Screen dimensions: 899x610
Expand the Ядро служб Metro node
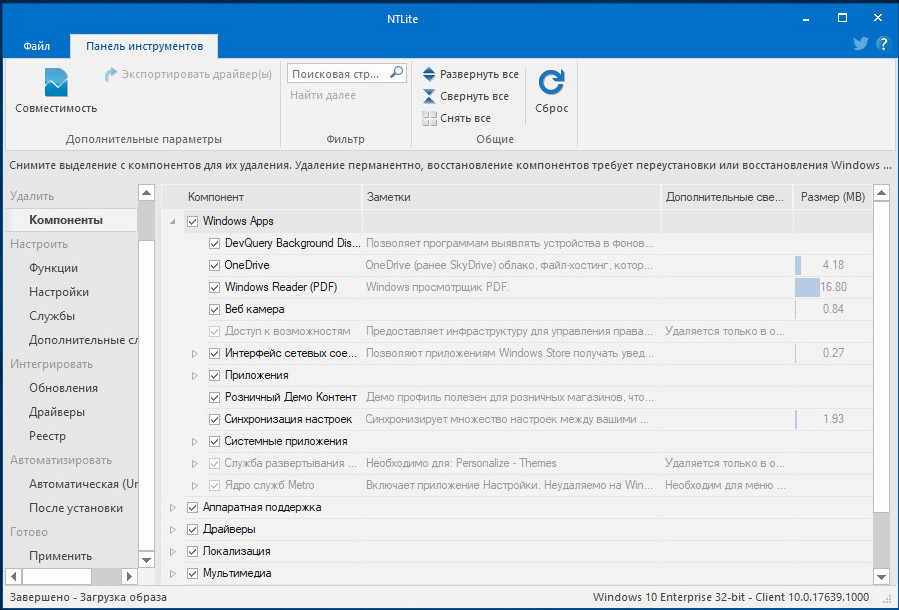[x=195, y=486]
